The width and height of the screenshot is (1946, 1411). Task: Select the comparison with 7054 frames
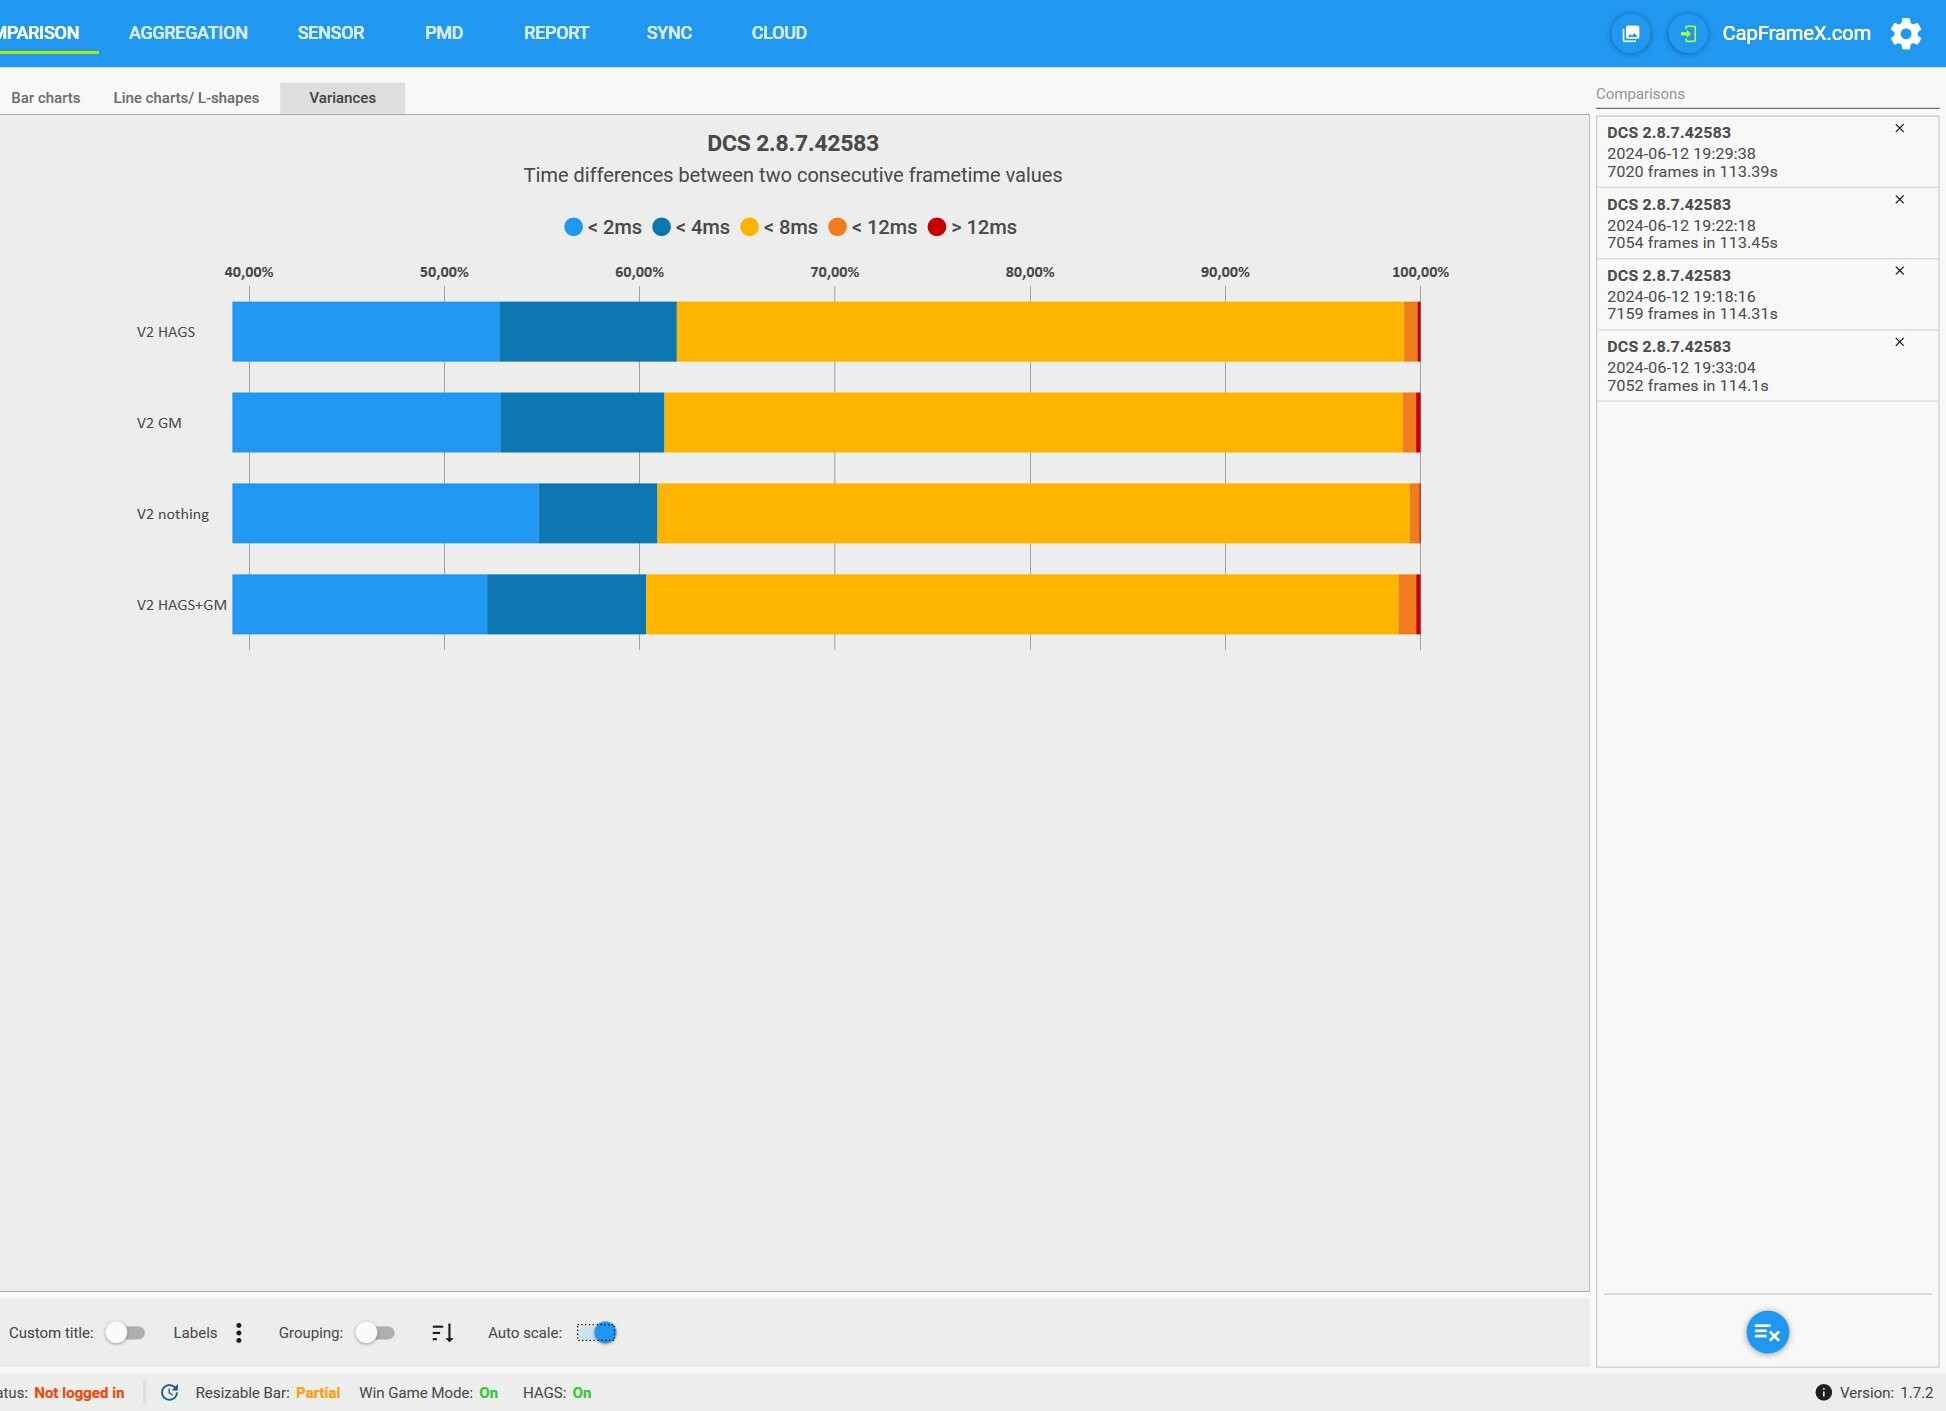point(1767,223)
